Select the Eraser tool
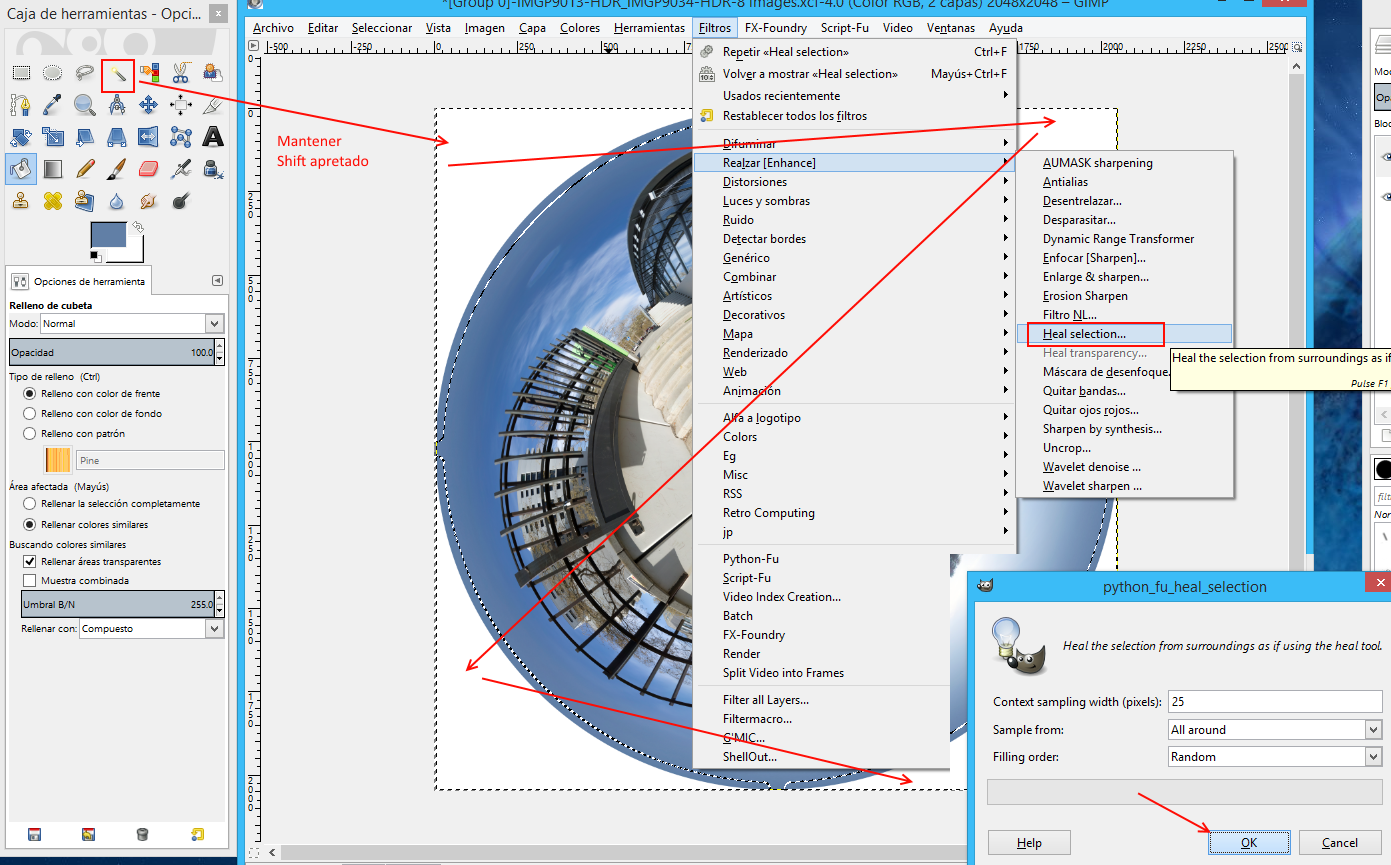The image size is (1391, 865). click(x=149, y=169)
